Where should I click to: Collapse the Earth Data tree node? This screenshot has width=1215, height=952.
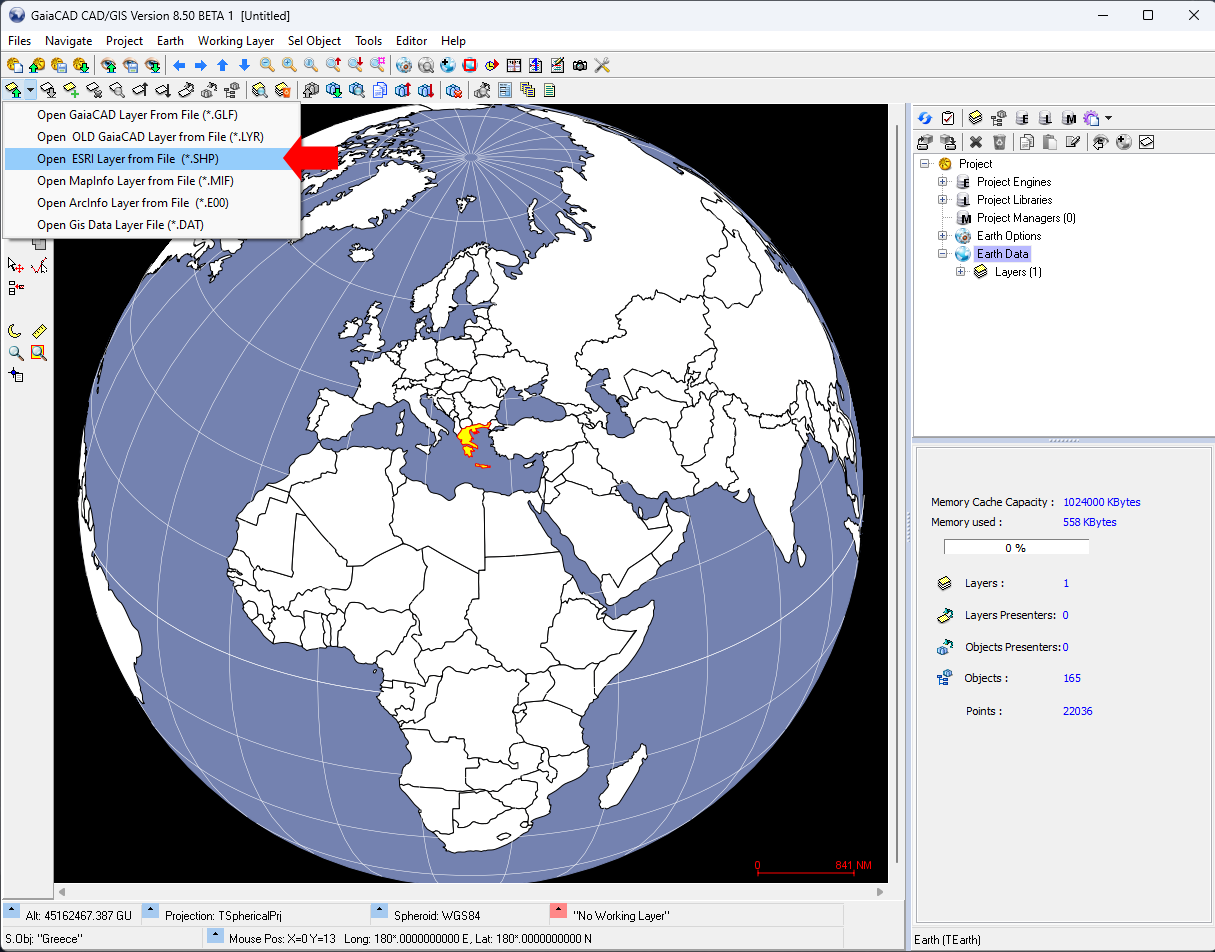tap(942, 254)
